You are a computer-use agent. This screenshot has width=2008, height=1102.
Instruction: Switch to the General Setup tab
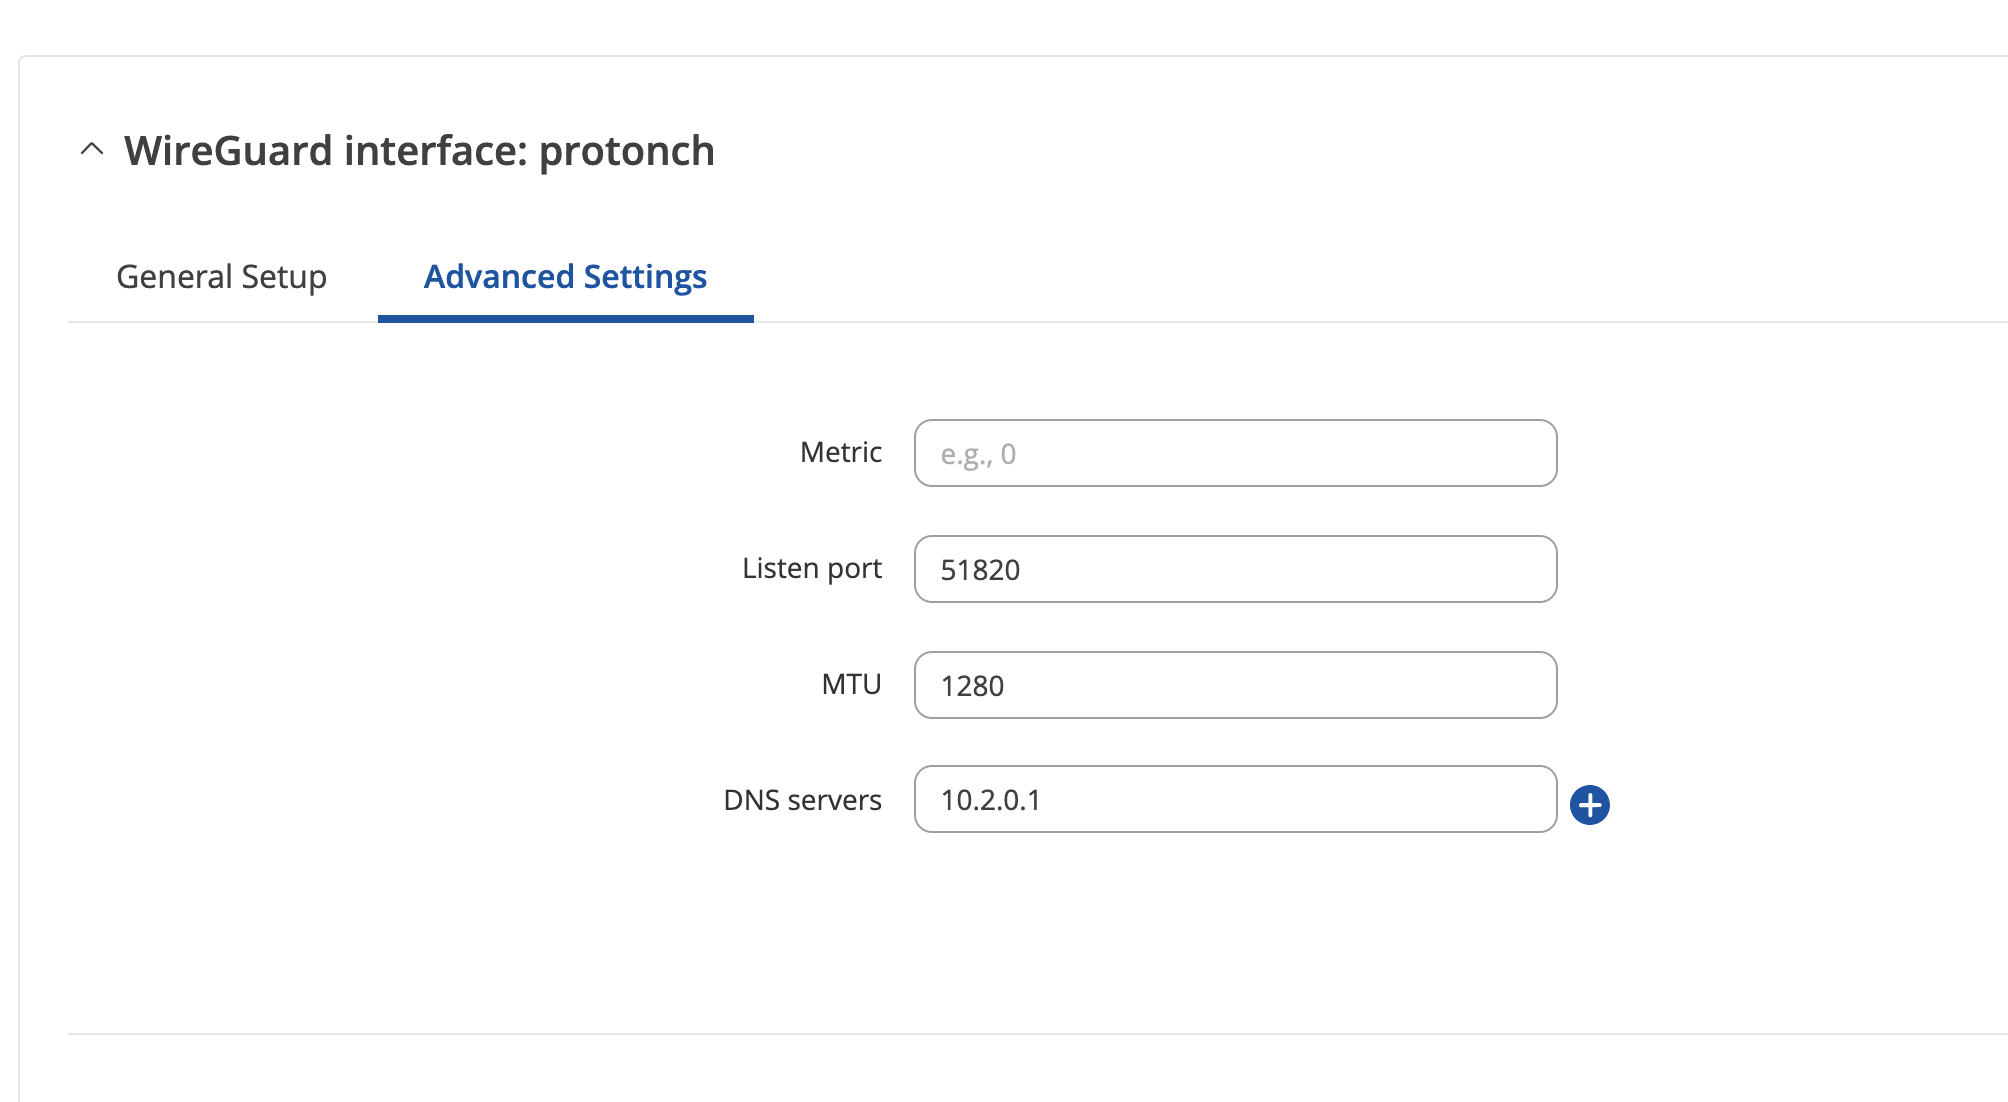tap(221, 277)
